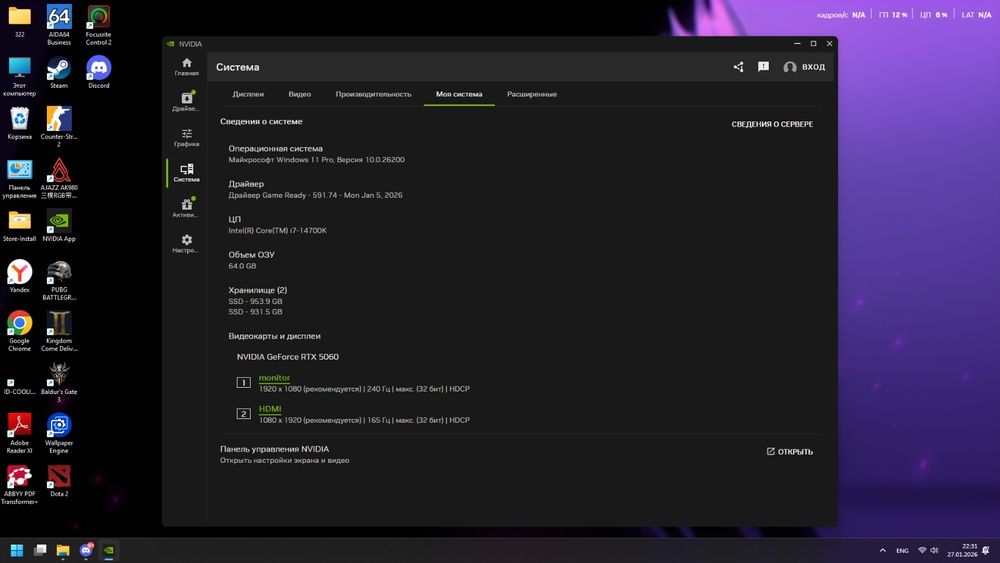Viewport: 1000px width, 563px height.
Task: Open the Корзина recycle bin
Action: pyautogui.click(x=19, y=123)
